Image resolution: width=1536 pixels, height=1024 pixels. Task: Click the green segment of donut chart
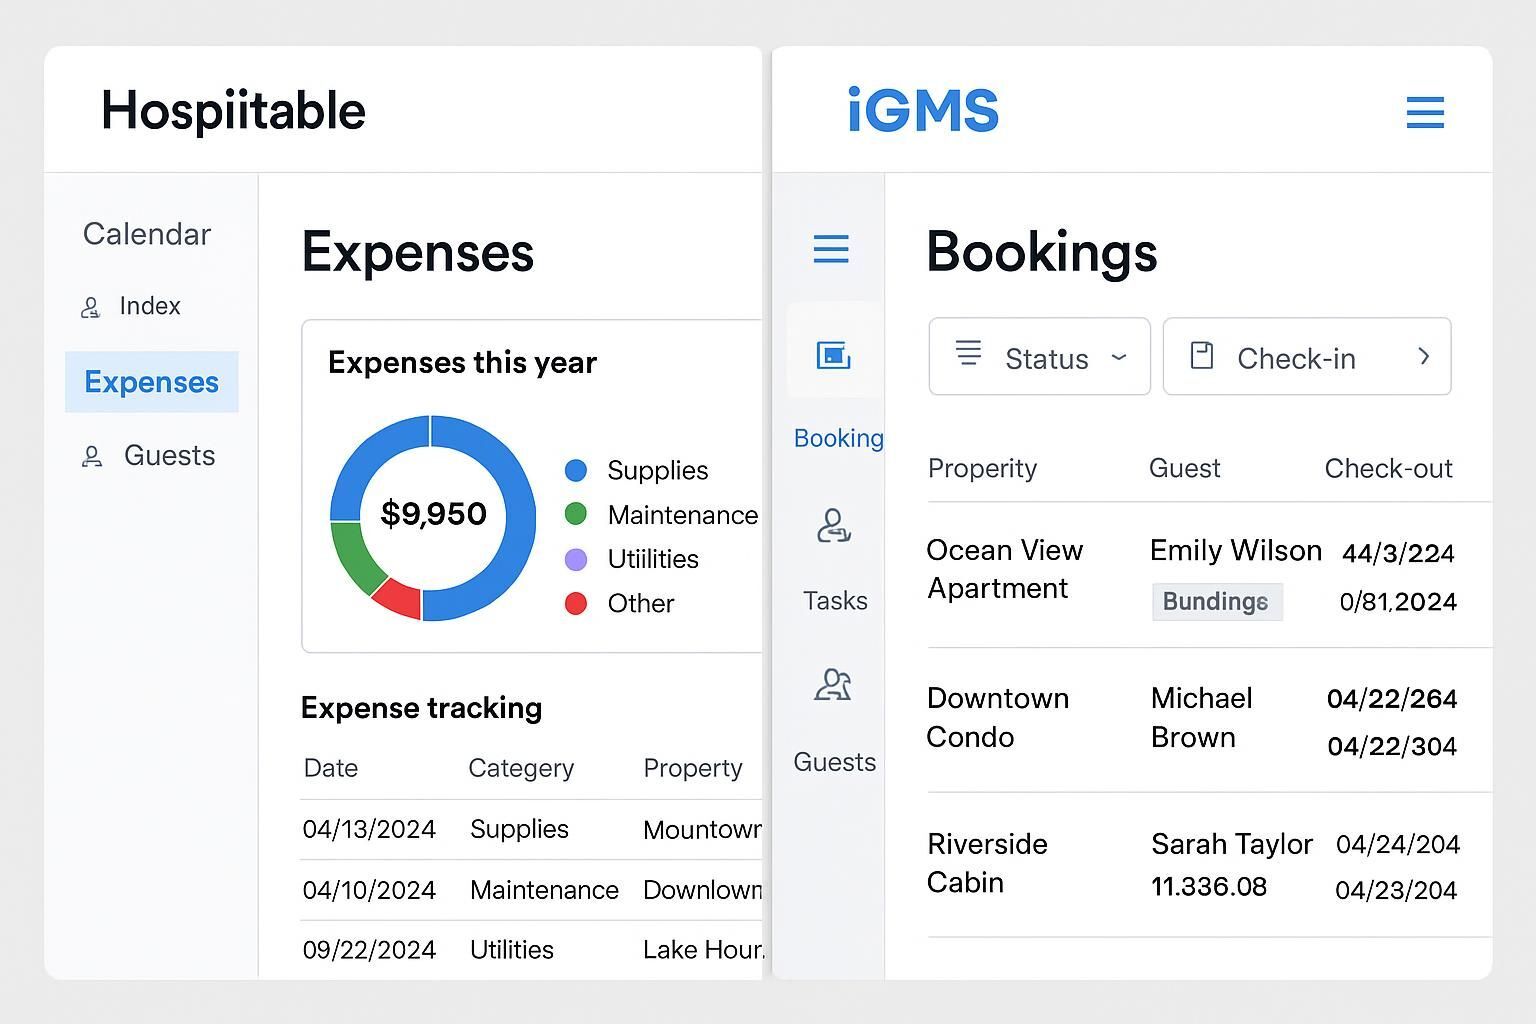pos(355,555)
